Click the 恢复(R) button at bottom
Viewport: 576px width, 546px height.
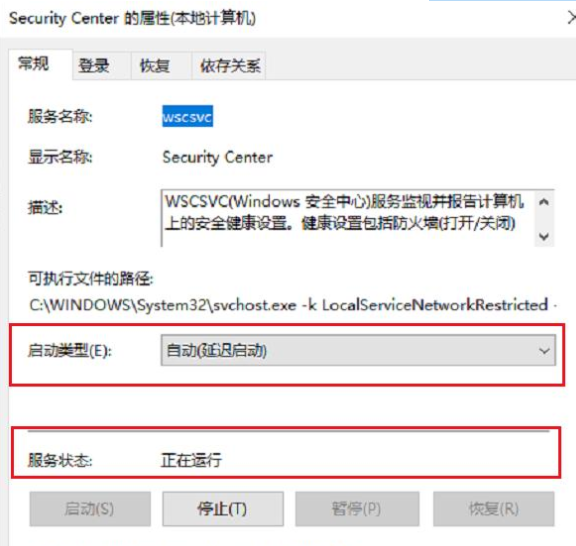coord(493,509)
